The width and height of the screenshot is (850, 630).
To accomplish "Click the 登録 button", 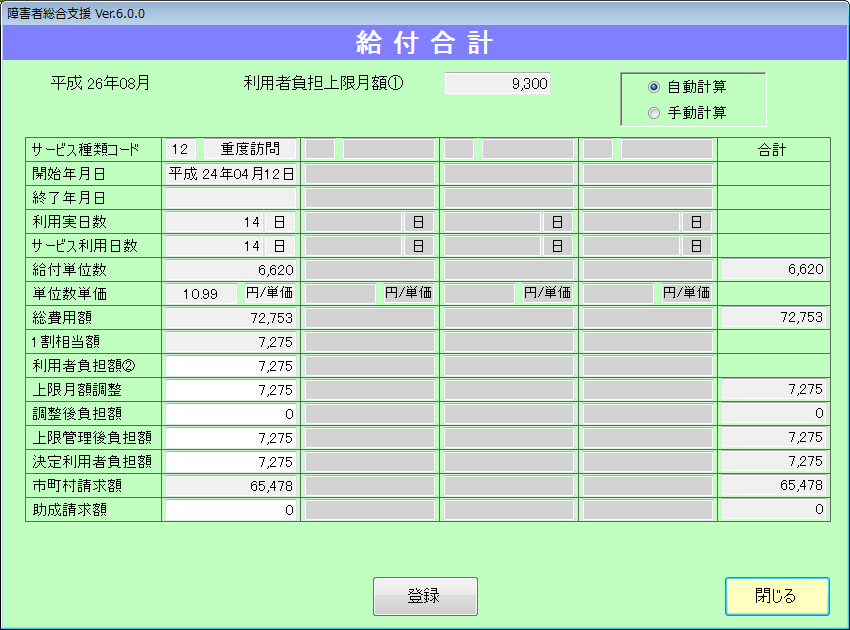I will (x=425, y=596).
